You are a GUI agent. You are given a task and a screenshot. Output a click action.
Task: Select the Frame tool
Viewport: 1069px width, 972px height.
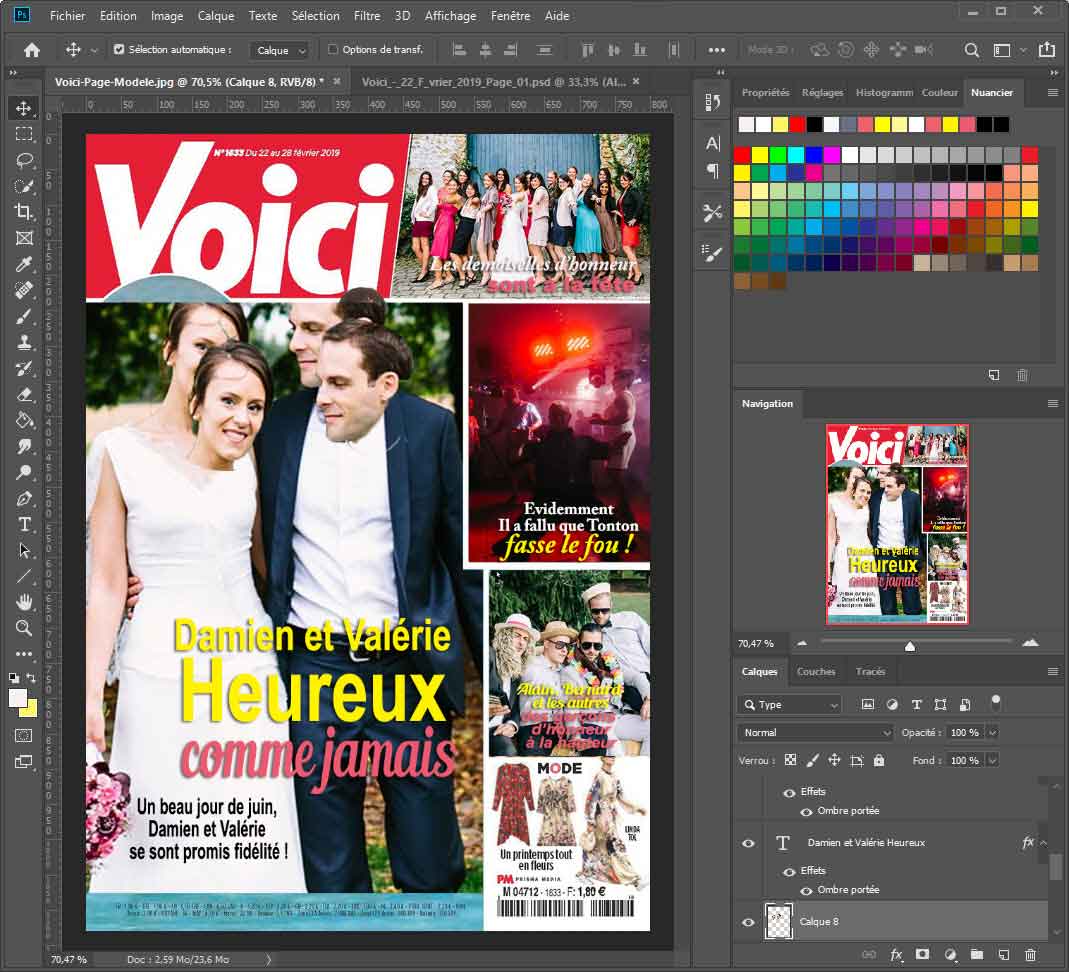point(24,238)
